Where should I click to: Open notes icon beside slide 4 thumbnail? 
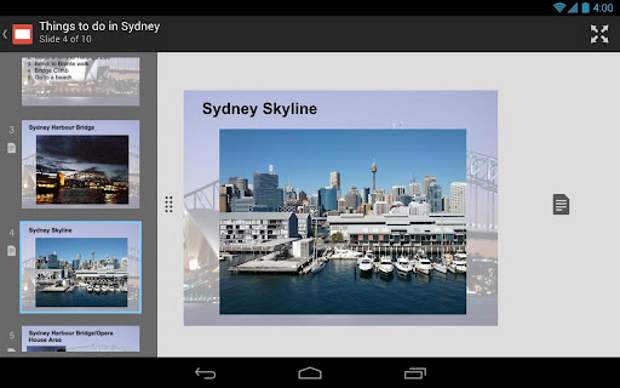click(11, 250)
